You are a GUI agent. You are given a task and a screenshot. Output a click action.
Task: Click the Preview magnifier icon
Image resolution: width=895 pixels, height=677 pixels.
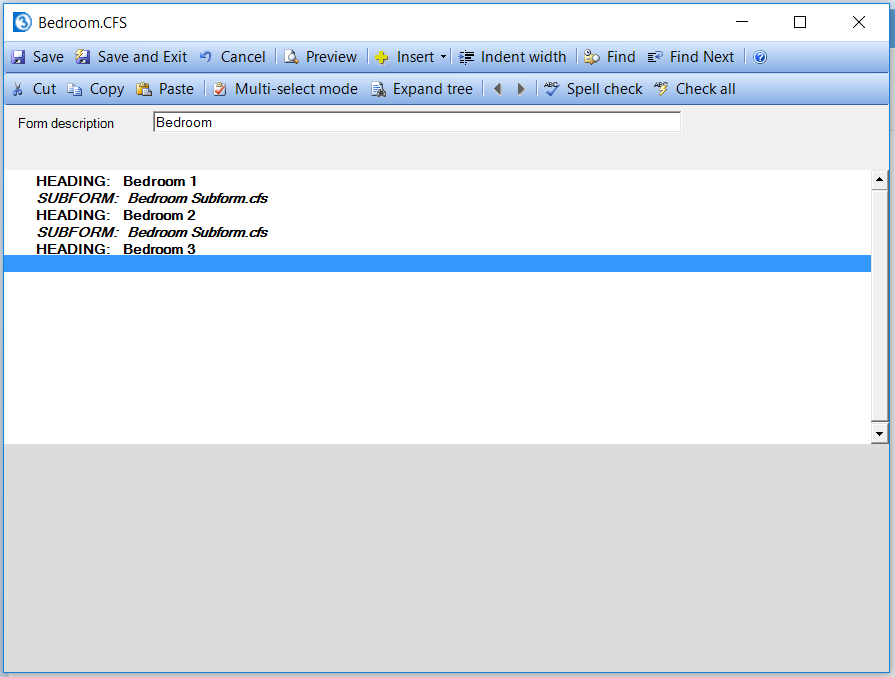coord(291,57)
